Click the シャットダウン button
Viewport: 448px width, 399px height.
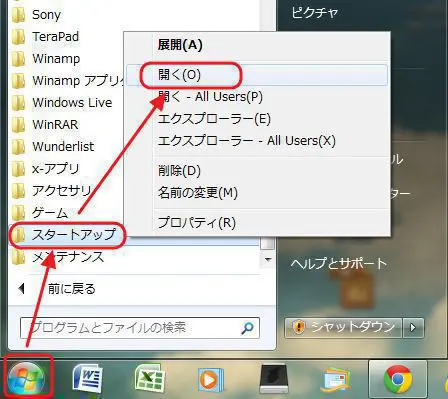(x=343, y=328)
